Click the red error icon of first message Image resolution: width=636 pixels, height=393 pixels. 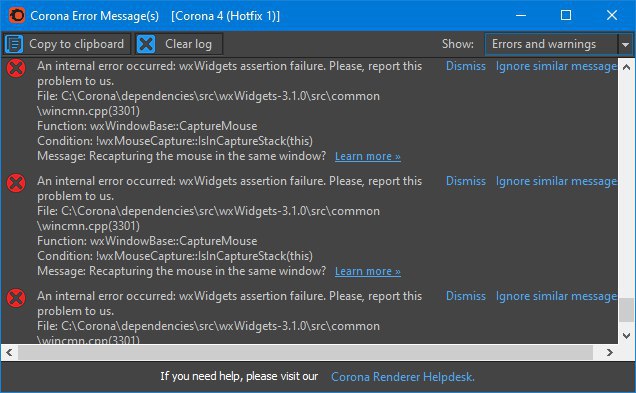click(16, 68)
